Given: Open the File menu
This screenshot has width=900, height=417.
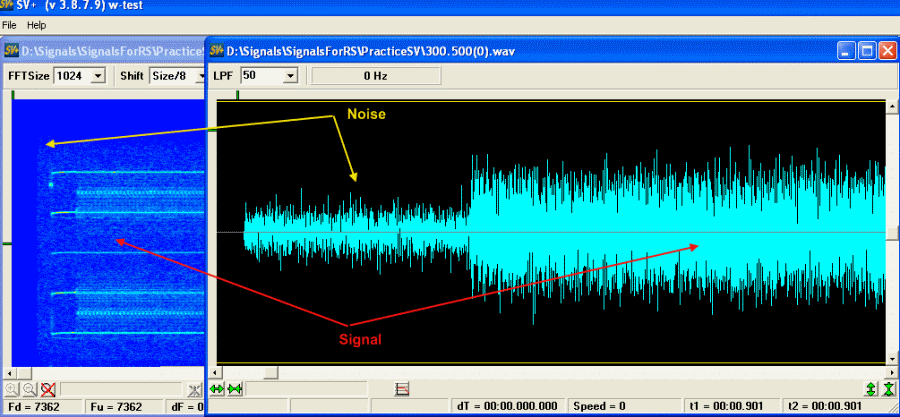Looking at the screenshot, I should (x=9, y=24).
